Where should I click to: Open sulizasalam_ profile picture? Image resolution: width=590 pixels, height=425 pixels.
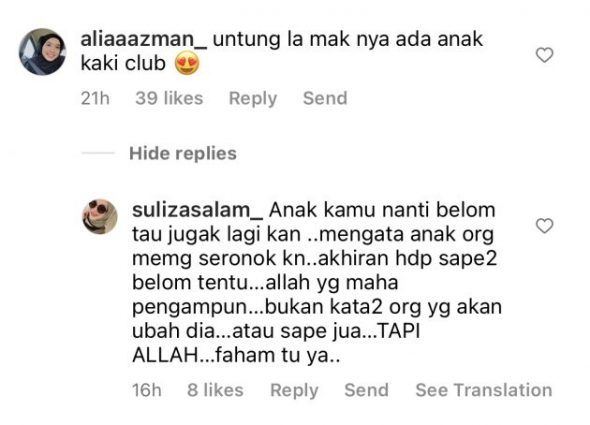tap(100, 216)
